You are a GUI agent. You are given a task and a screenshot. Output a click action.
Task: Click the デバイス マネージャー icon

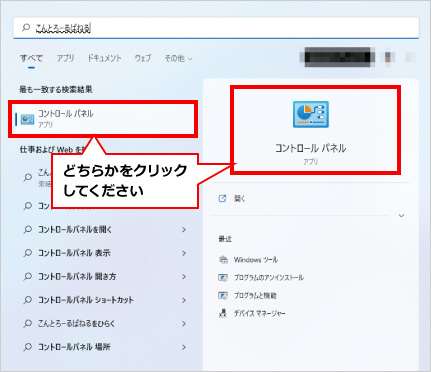(223, 313)
